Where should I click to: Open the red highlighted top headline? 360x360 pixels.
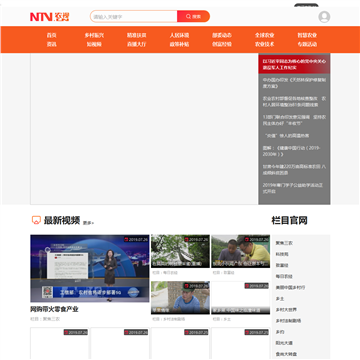coord(294,64)
